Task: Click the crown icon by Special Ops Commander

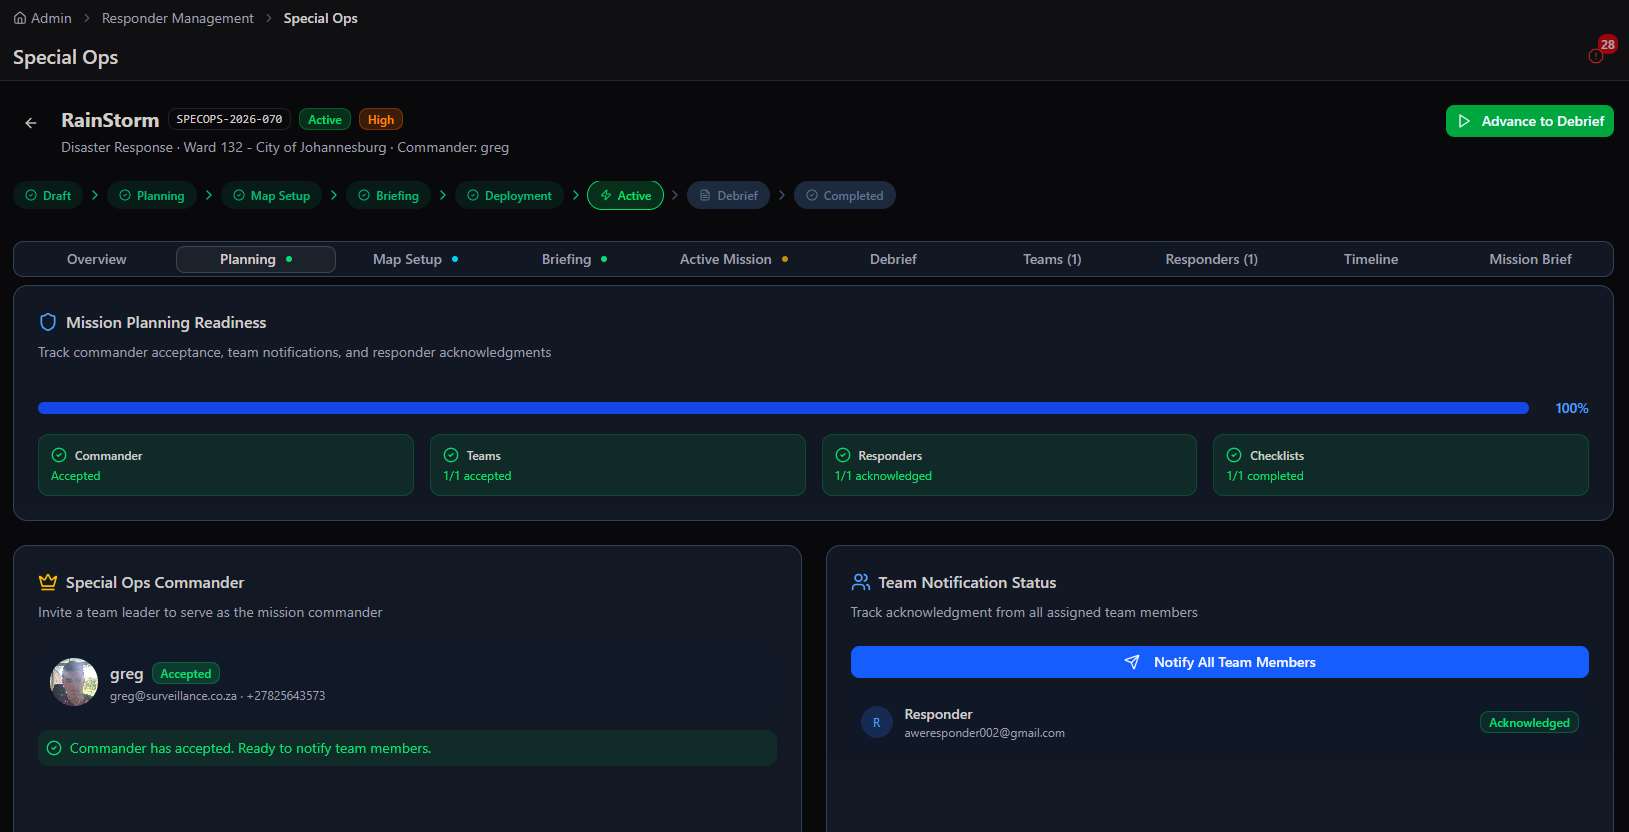Action: click(48, 582)
